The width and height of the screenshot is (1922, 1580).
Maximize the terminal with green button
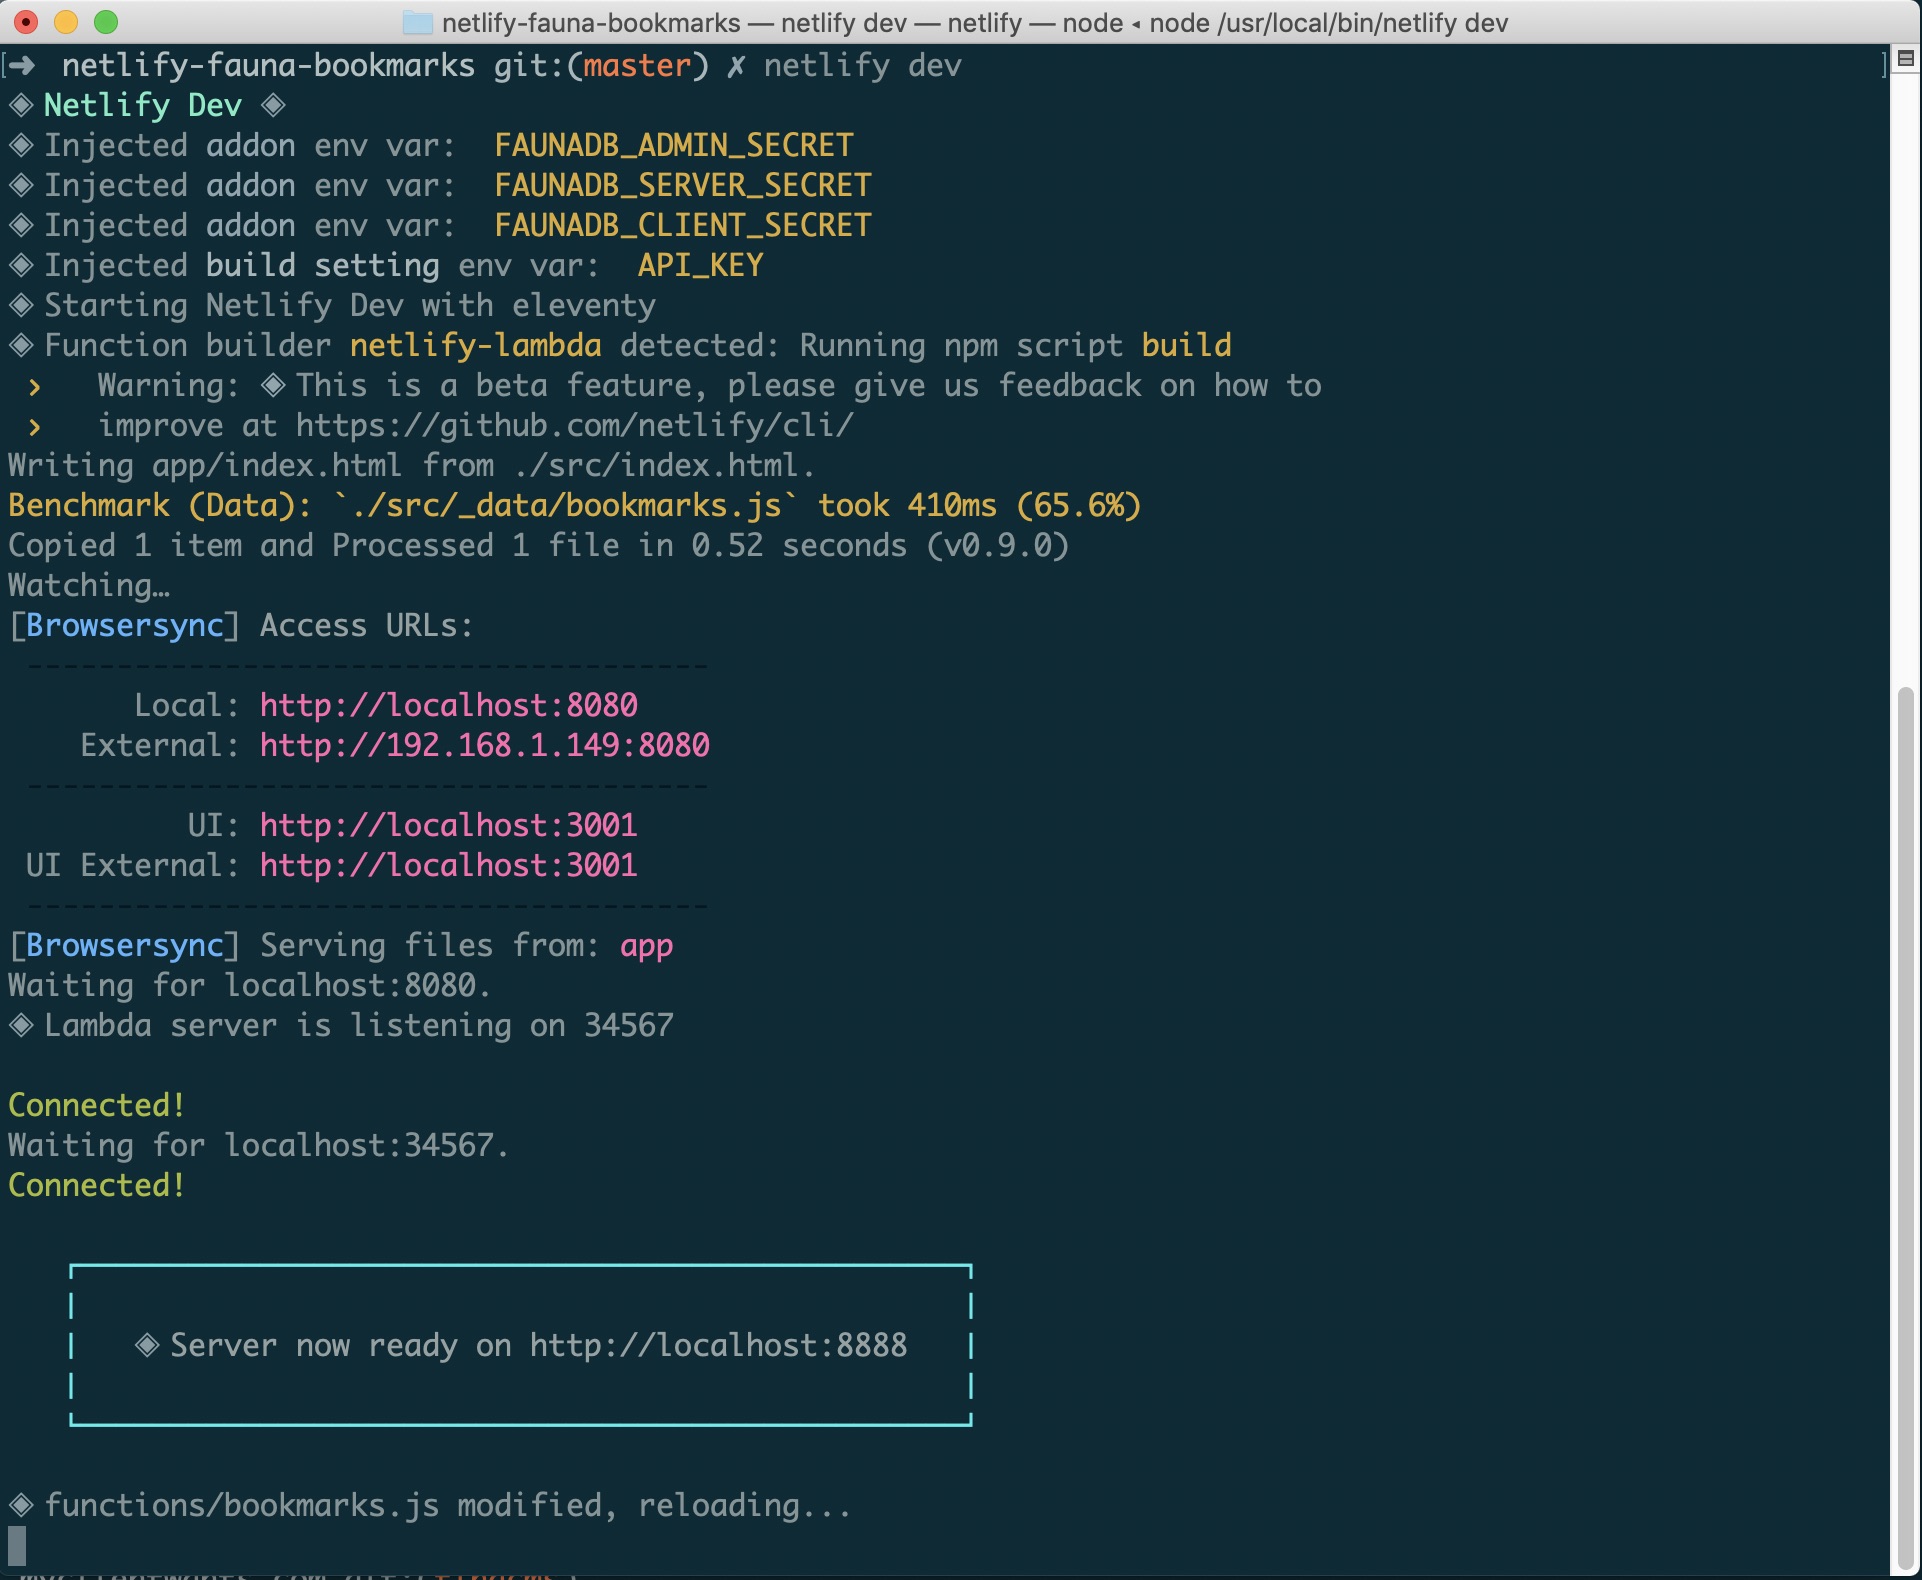pyautogui.click(x=106, y=22)
